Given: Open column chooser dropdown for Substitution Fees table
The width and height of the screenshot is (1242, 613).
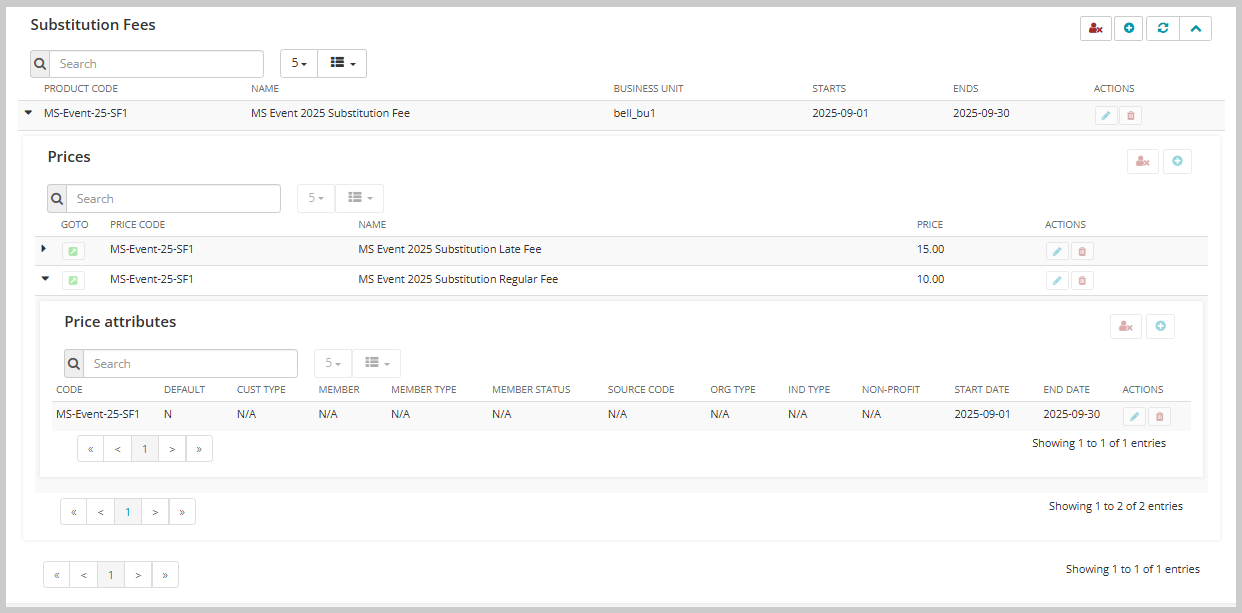Looking at the screenshot, I should click(342, 64).
